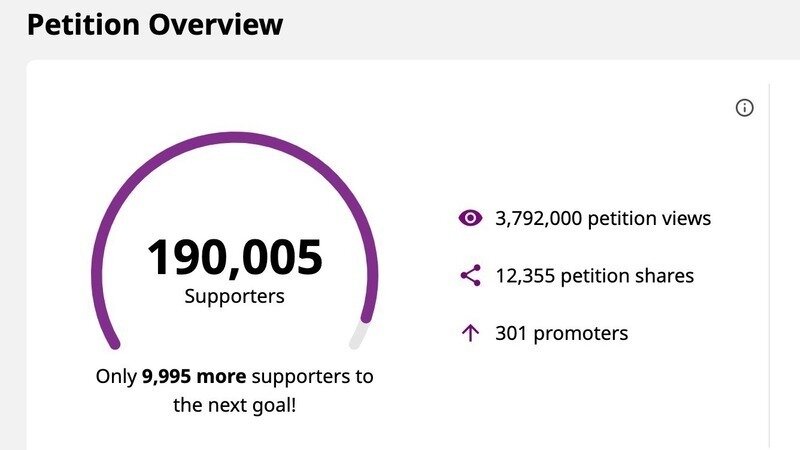Click "the next goal!" text line
This screenshot has width=800, height=450.
point(235,406)
